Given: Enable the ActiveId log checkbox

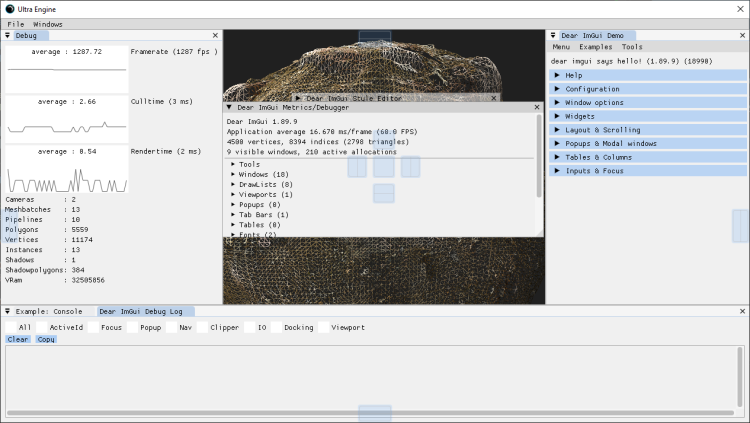Looking at the screenshot, I should [x=42, y=327].
